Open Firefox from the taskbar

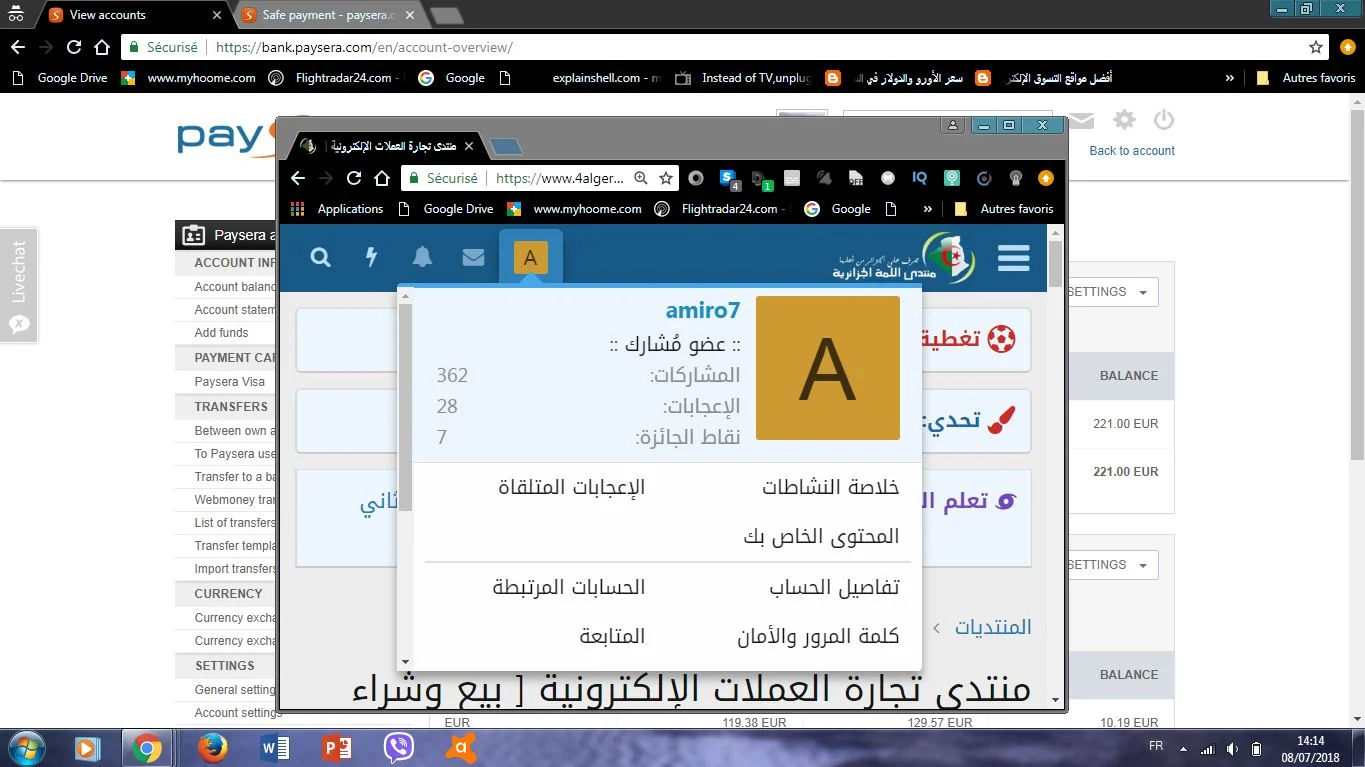[x=212, y=747]
